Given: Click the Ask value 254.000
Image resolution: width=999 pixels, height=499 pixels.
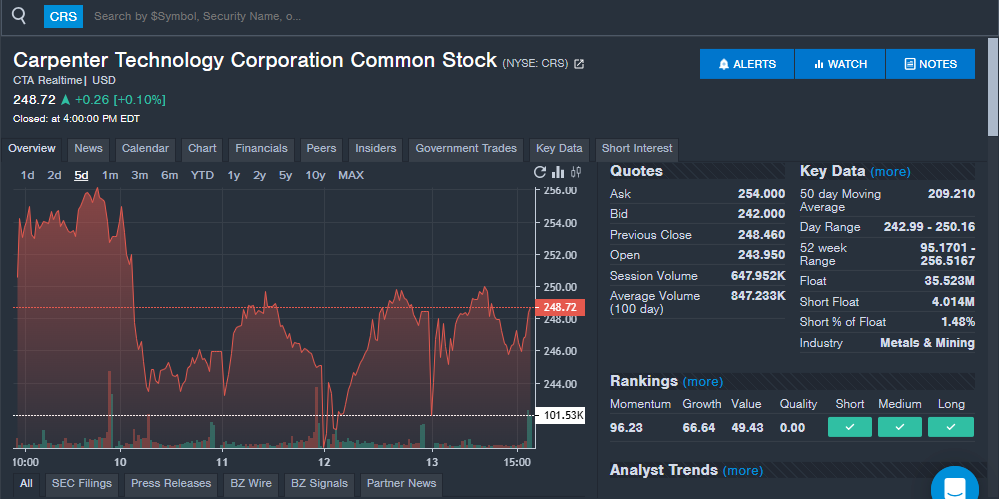Looking at the screenshot, I should point(761,194).
